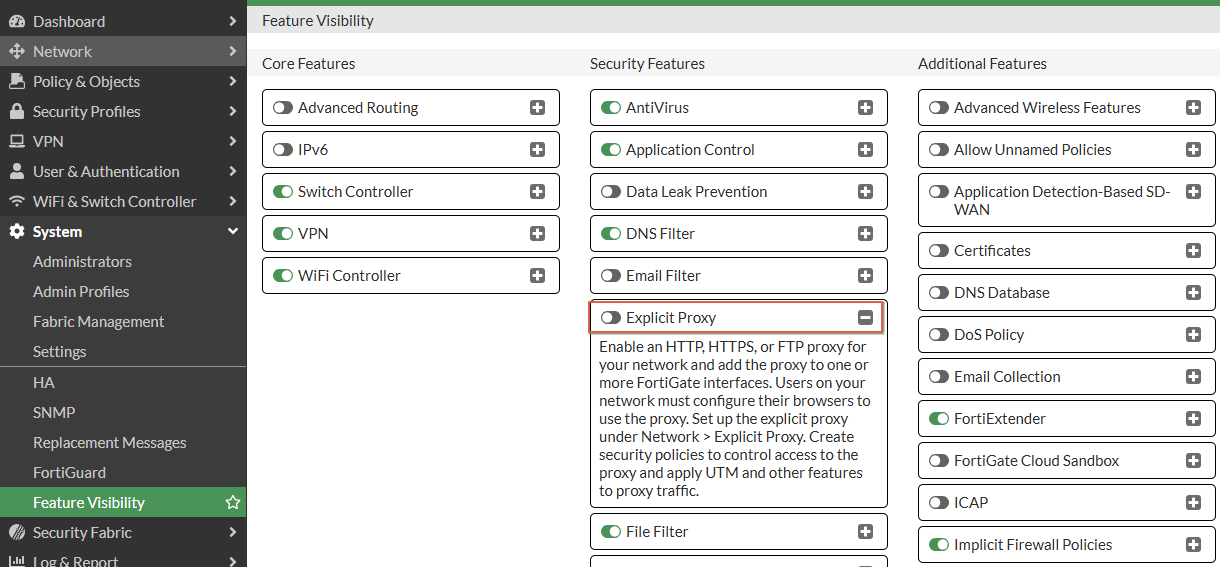The width and height of the screenshot is (1220, 567).
Task: Expand the Network menu chevron
Action: 232,51
